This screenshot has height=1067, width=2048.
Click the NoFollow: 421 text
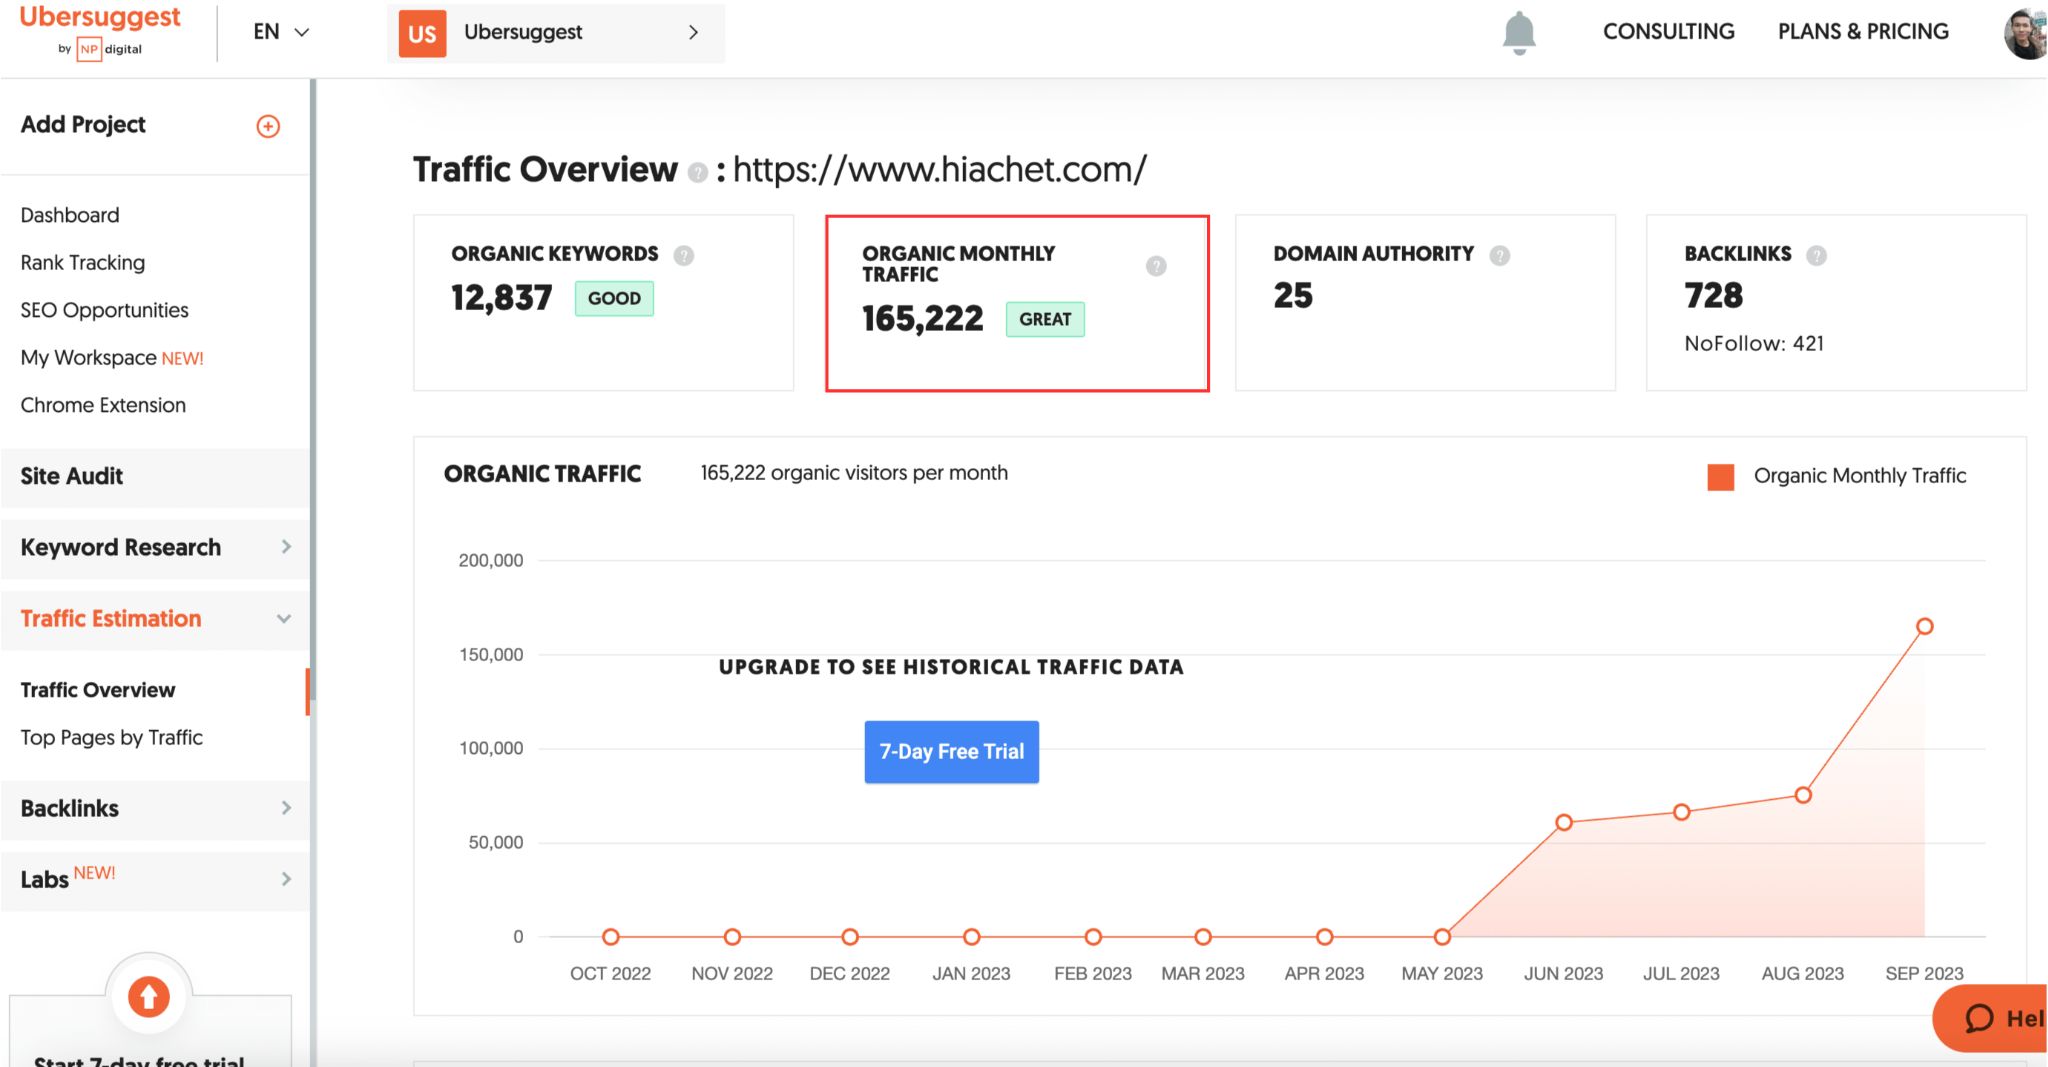[x=1754, y=344]
